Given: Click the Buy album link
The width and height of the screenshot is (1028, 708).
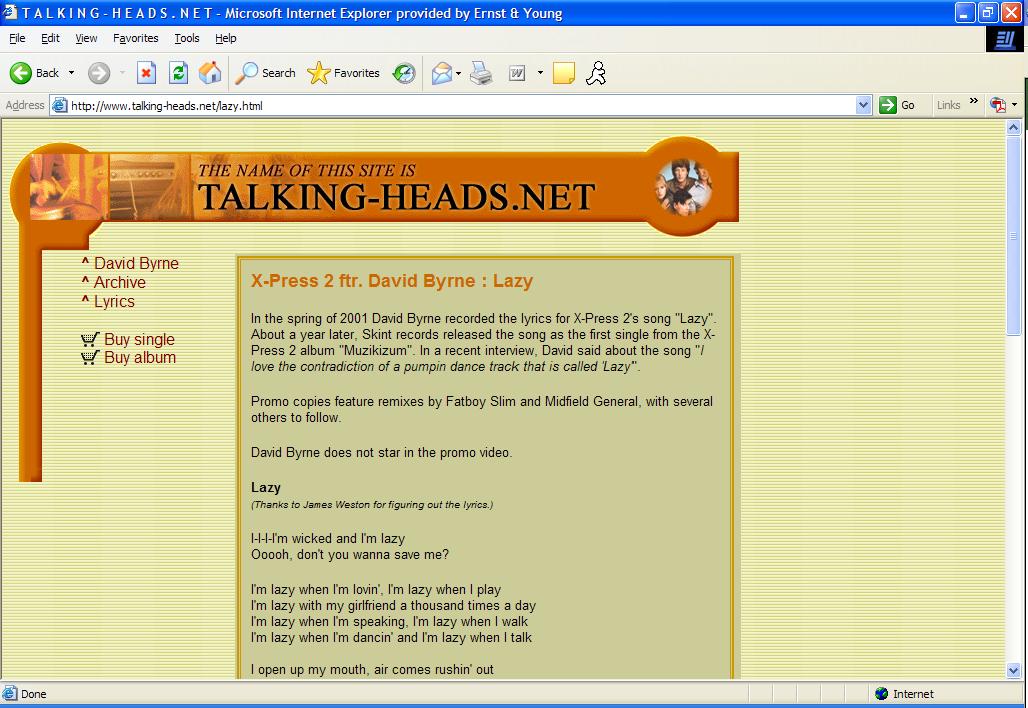Looking at the screenshot, I should [139, 357].
